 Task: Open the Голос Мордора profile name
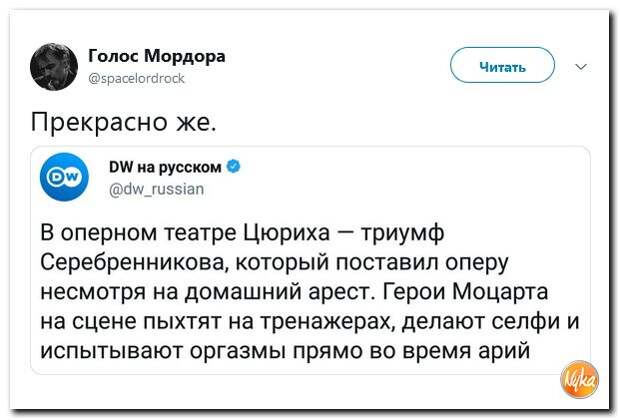[156, 56]
